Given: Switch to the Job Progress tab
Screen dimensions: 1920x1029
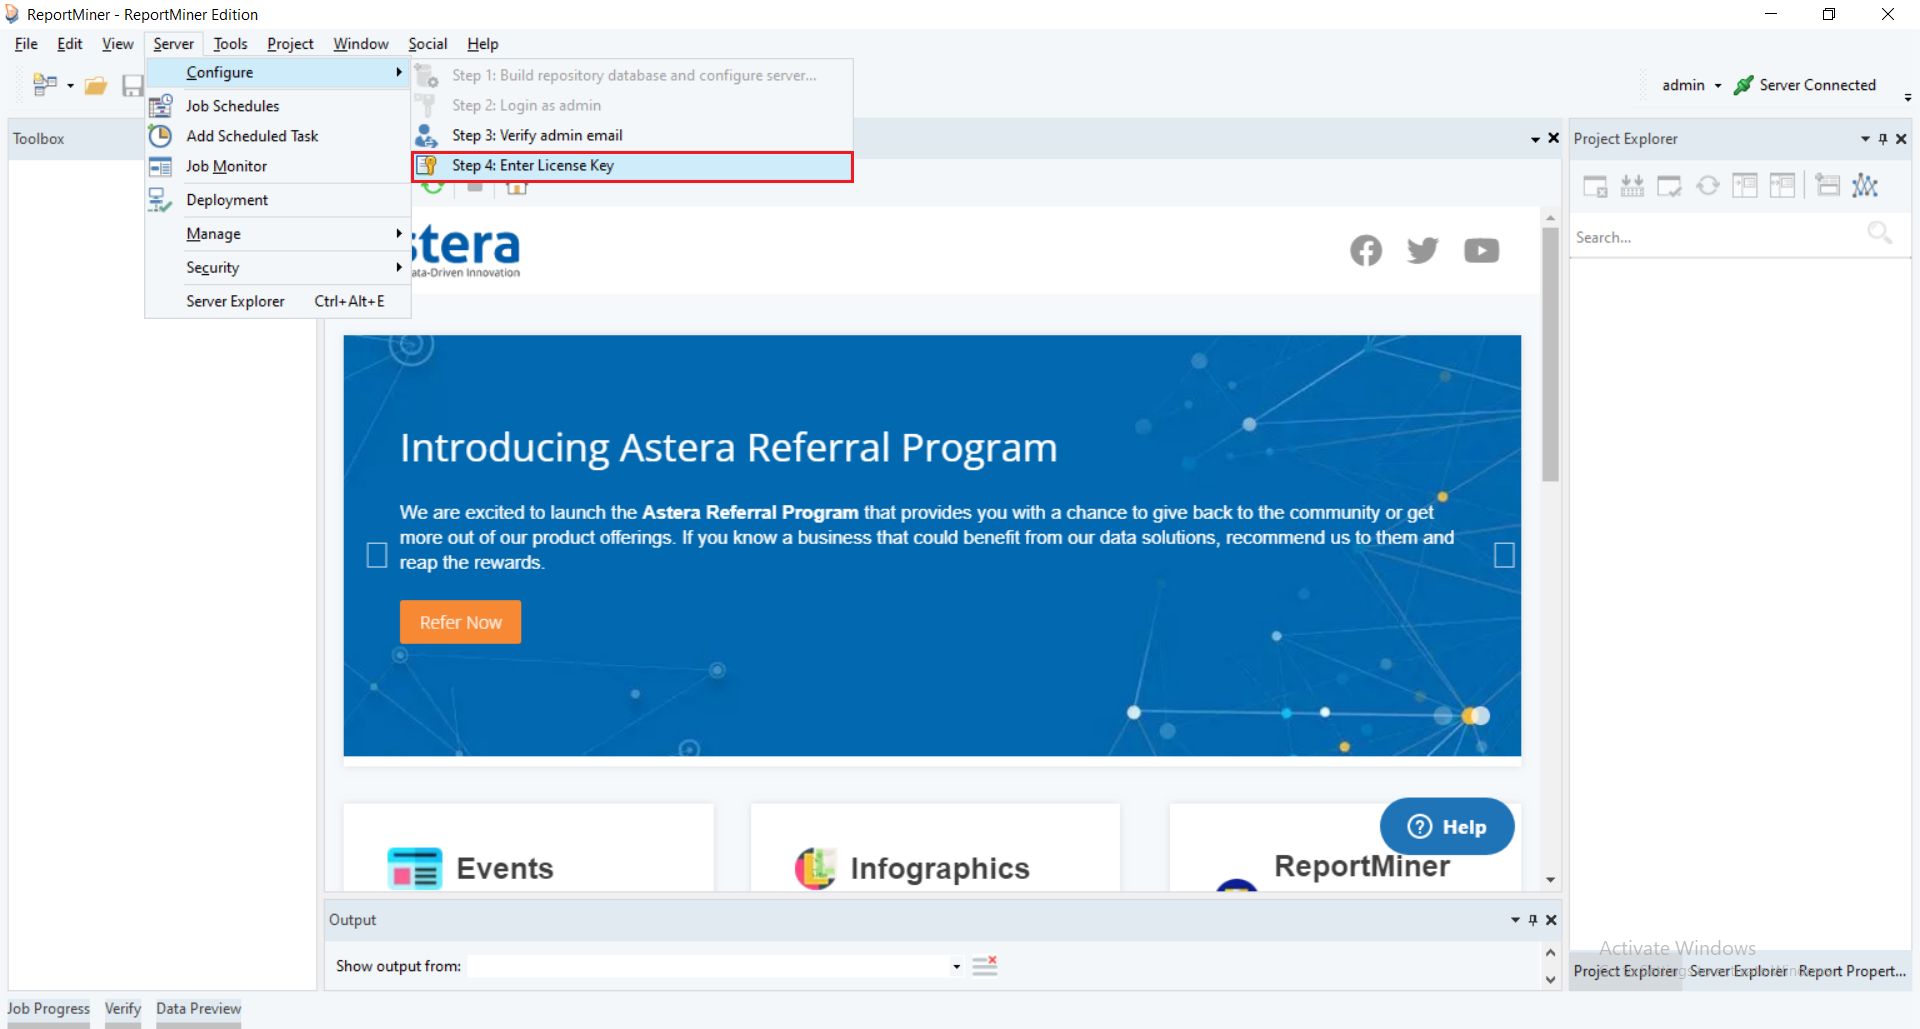Looking at the screenshot, I should click(48, 1009).
